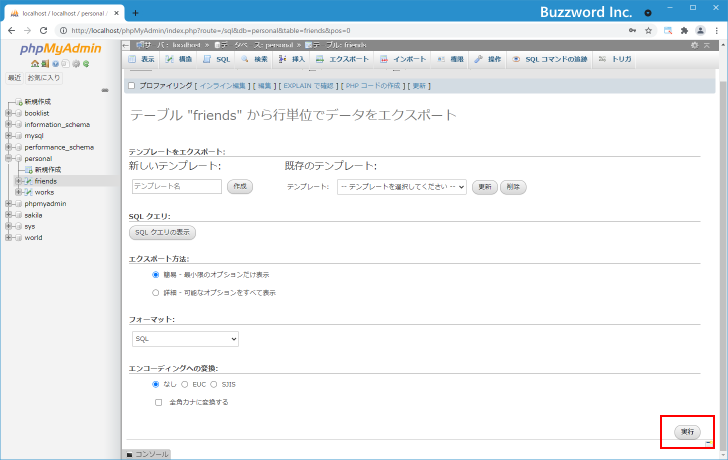Screen dimensions: 728x460
Task: Bookmark page with the star icon
Action: pos(649,31)
